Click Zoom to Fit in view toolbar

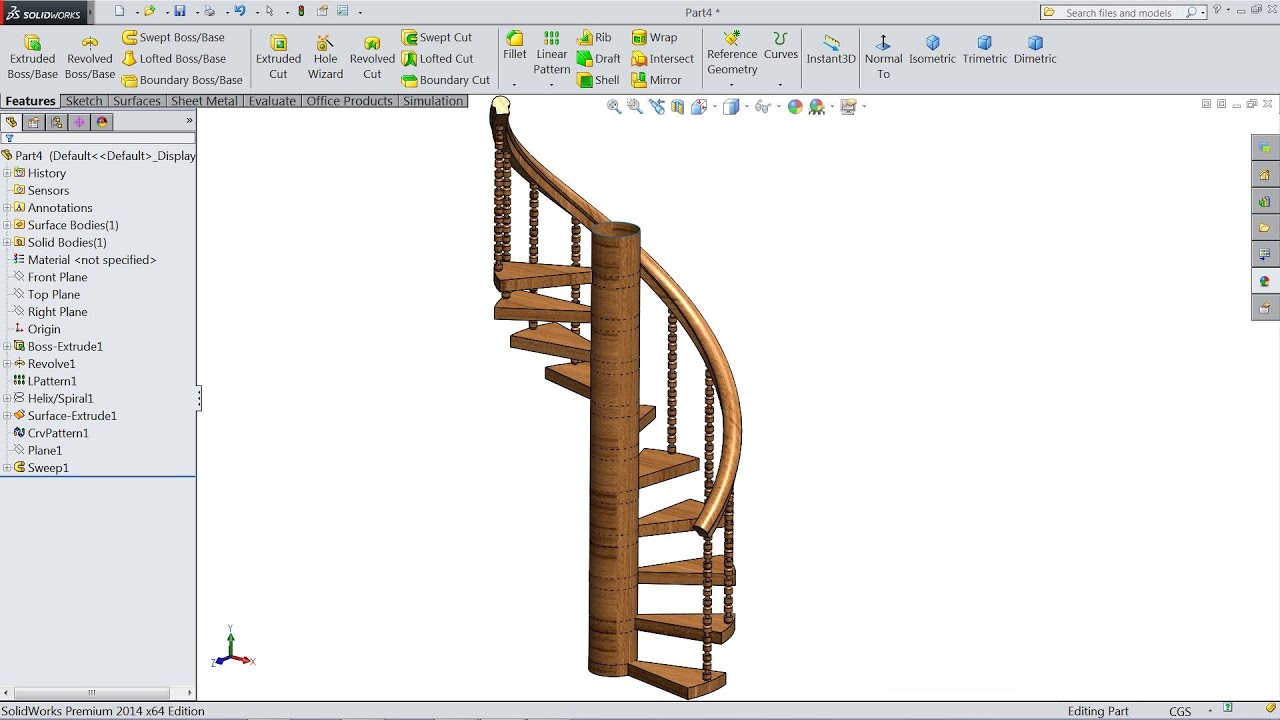pyautogui.click(x=614, y=106)
